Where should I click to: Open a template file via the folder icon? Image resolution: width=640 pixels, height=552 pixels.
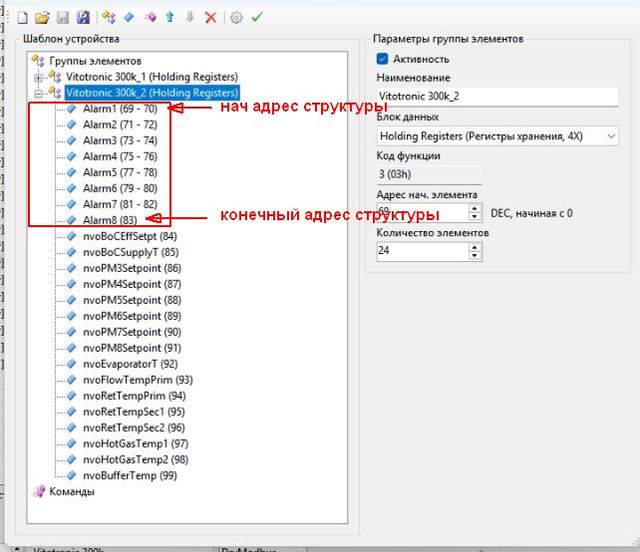pos(42,17)
